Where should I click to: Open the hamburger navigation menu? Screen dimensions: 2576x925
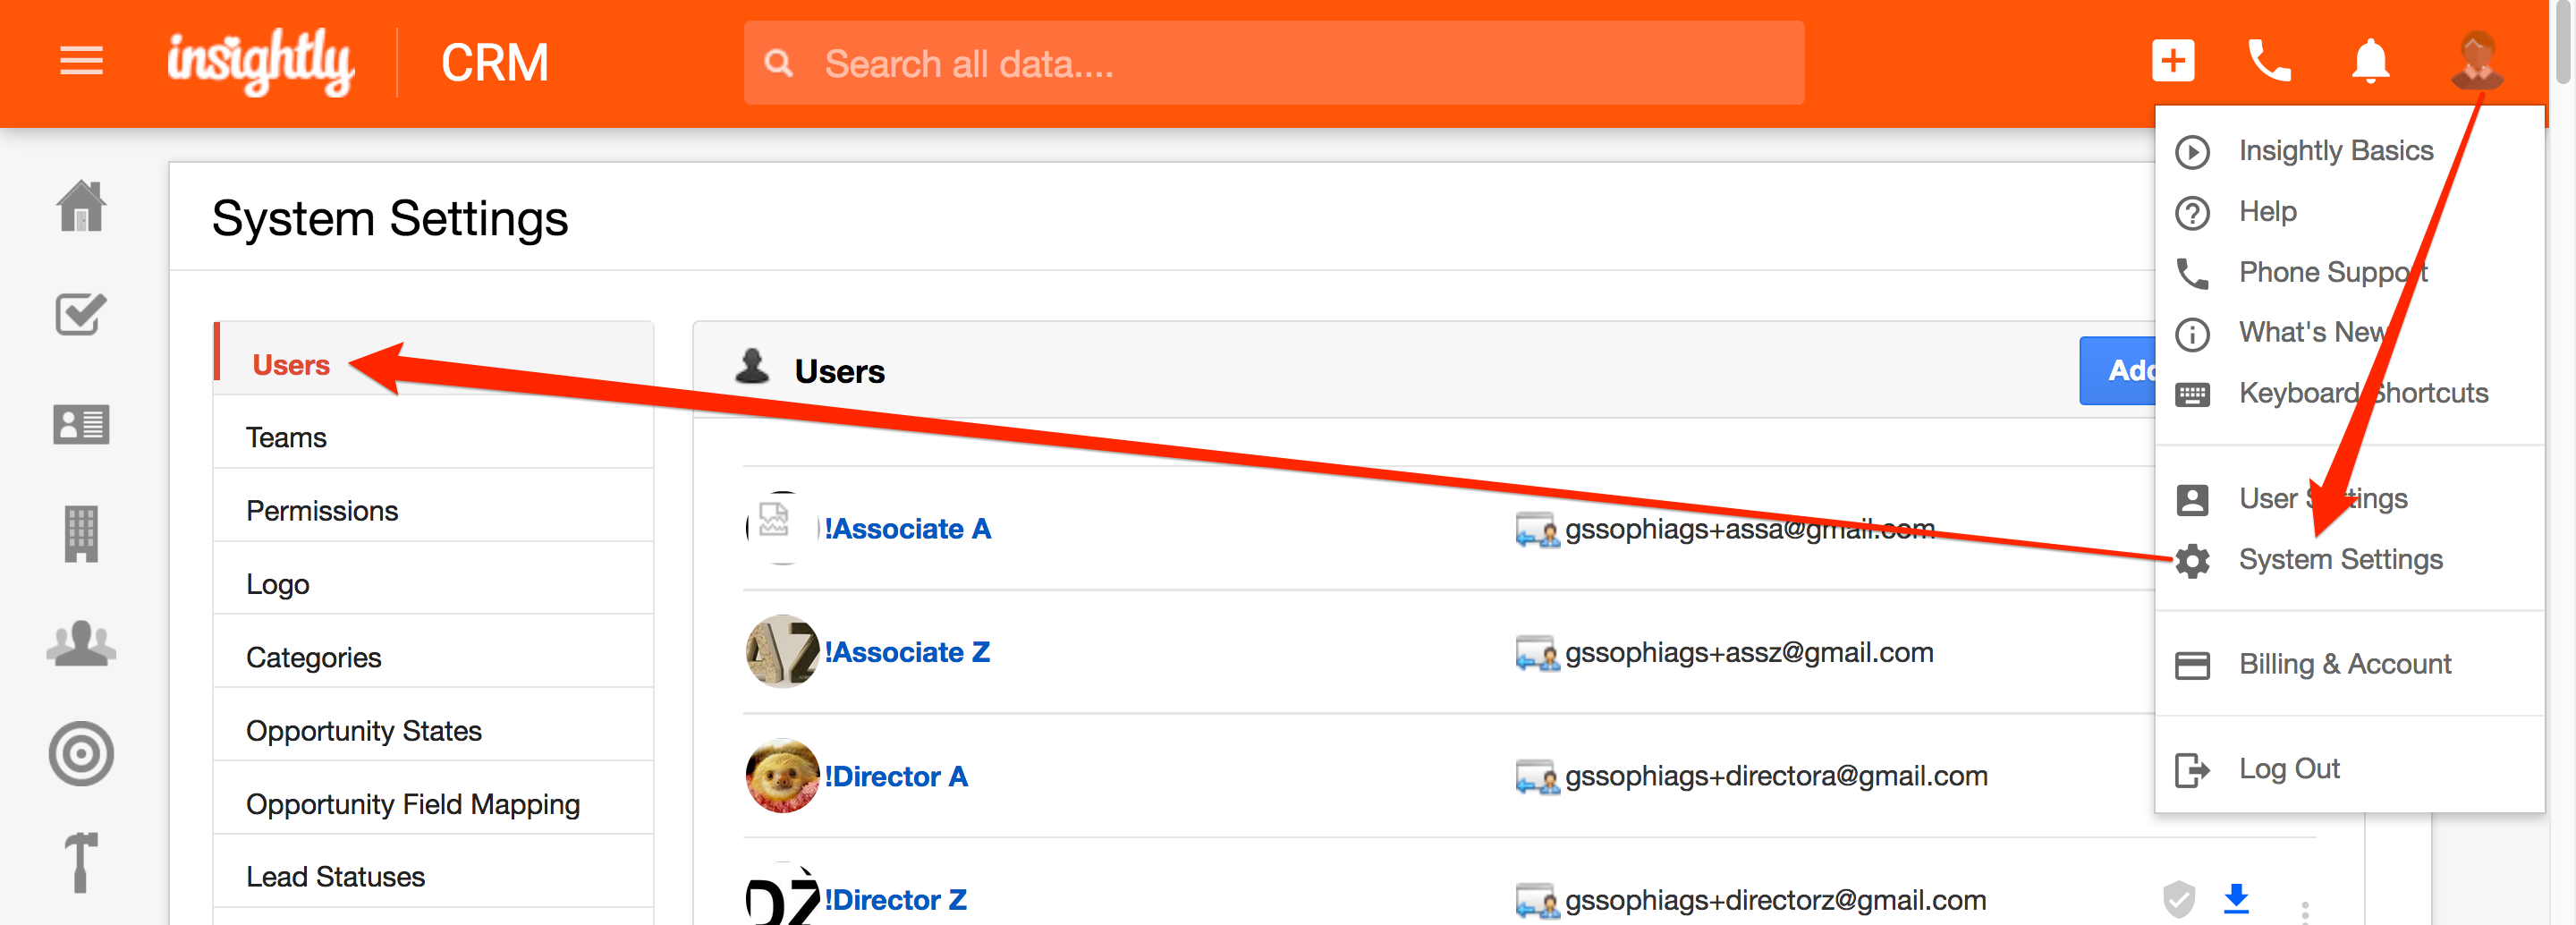pyautogui.click(x=81, y=62)
